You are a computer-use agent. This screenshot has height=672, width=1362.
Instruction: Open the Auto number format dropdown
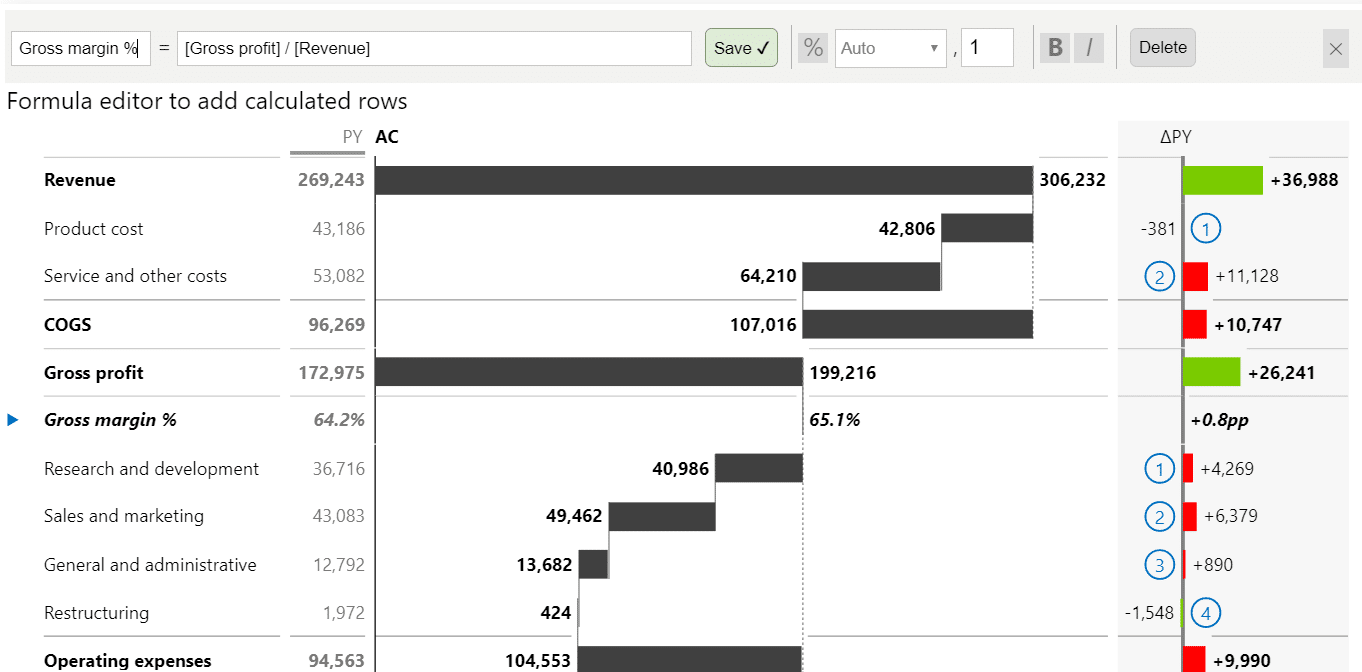click(890, 48)
